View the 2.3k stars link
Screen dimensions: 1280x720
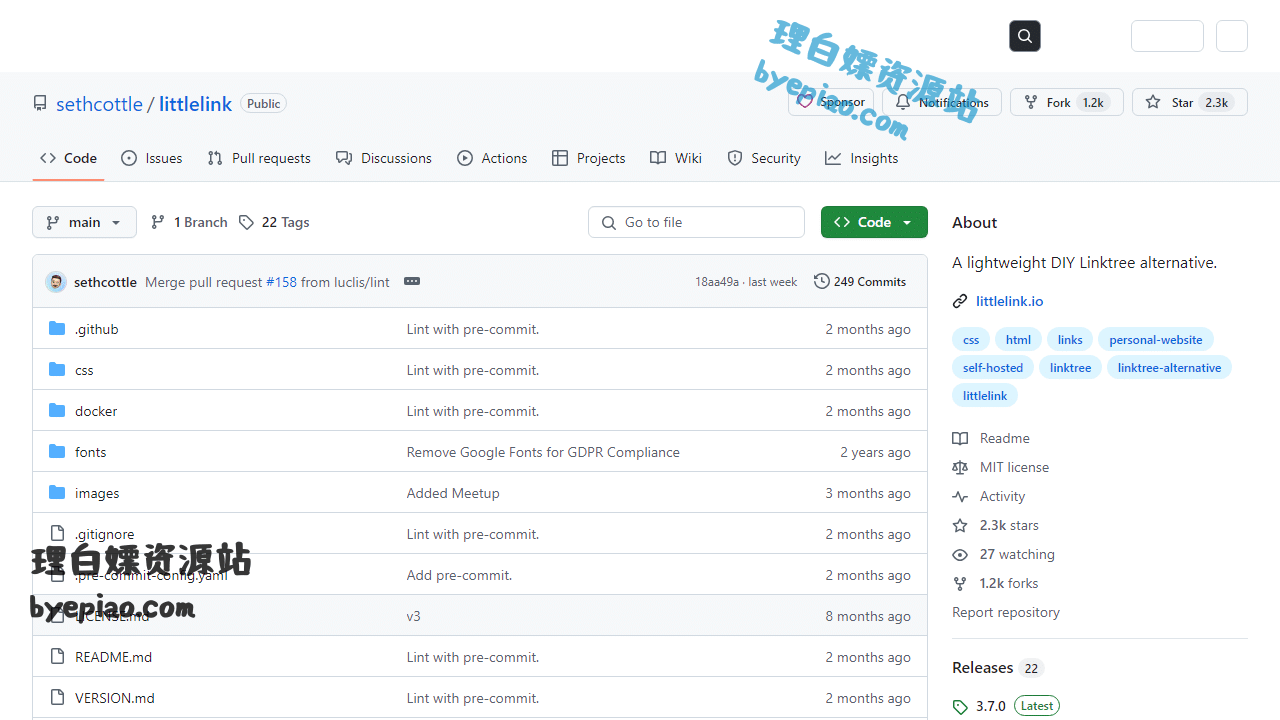[x=996, y=525]
